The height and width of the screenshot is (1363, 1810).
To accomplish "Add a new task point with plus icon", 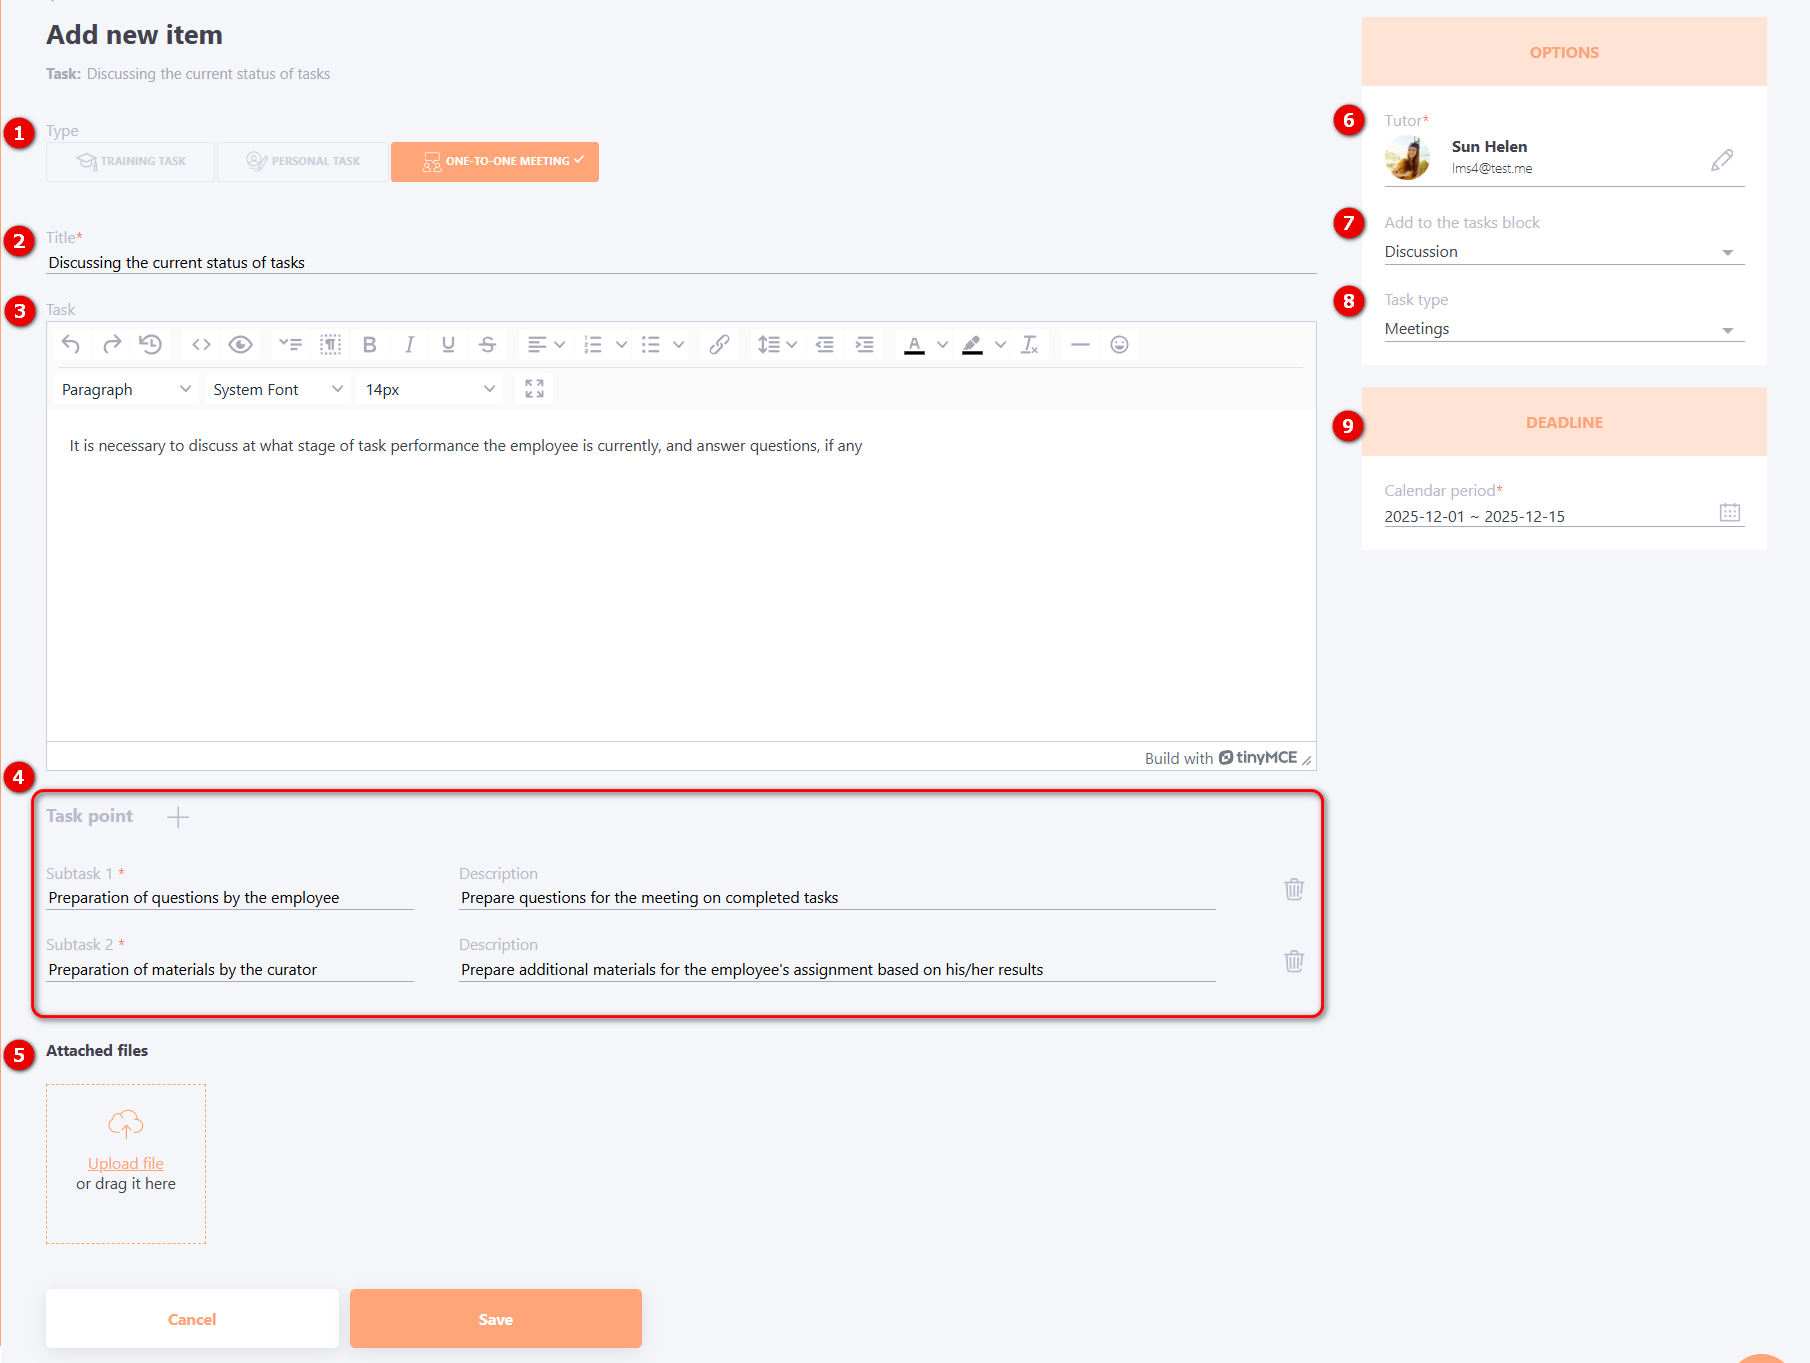I will [x=178, y=817].
